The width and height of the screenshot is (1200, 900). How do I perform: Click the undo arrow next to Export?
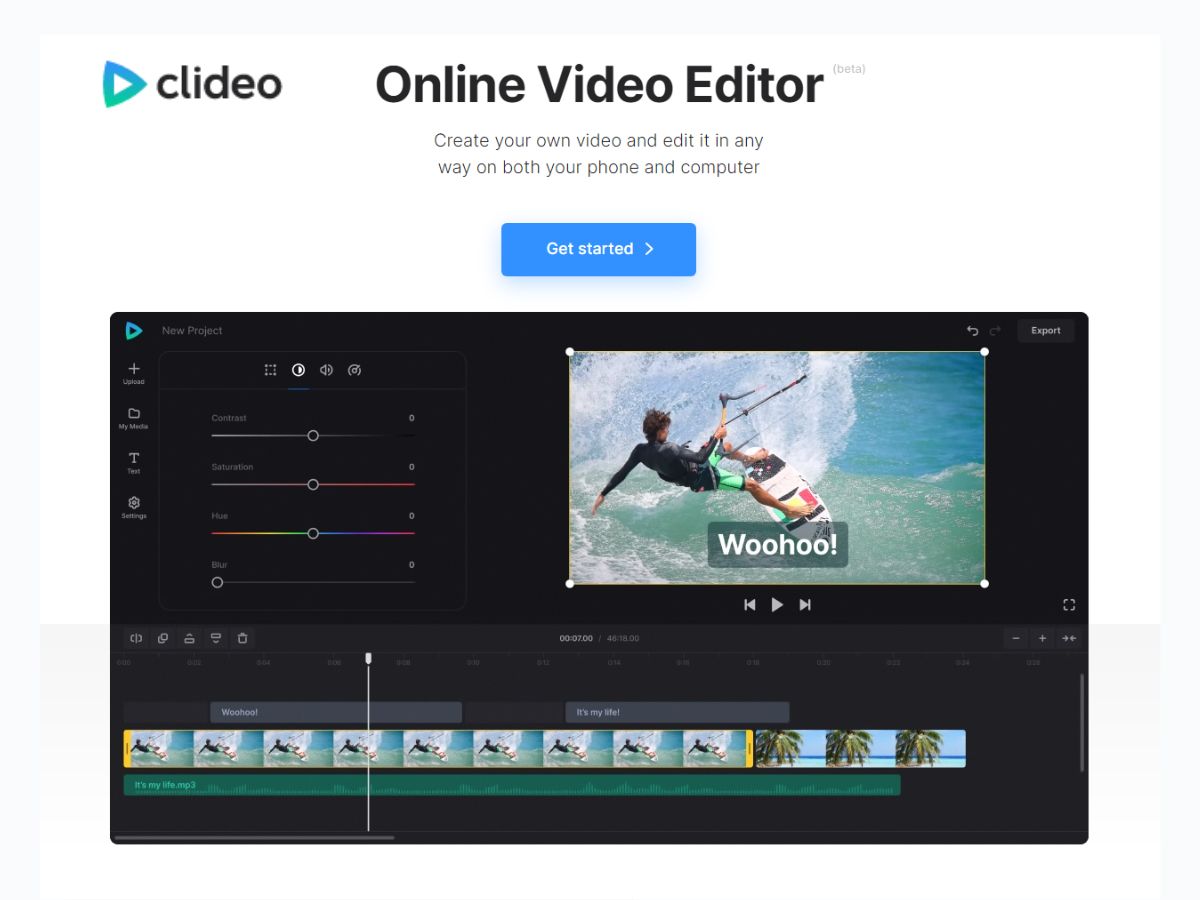[x=972, y=331]
